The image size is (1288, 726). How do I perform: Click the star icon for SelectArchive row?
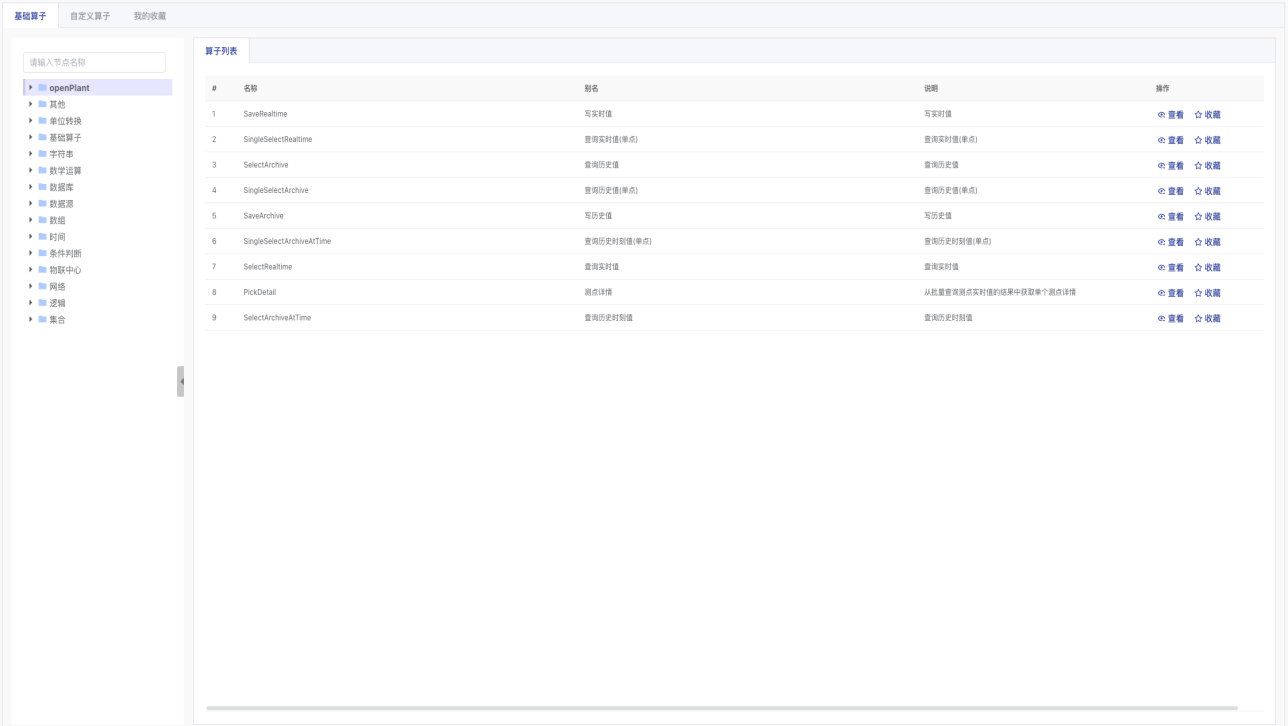pyautogui.click(x=1198, y=166)
